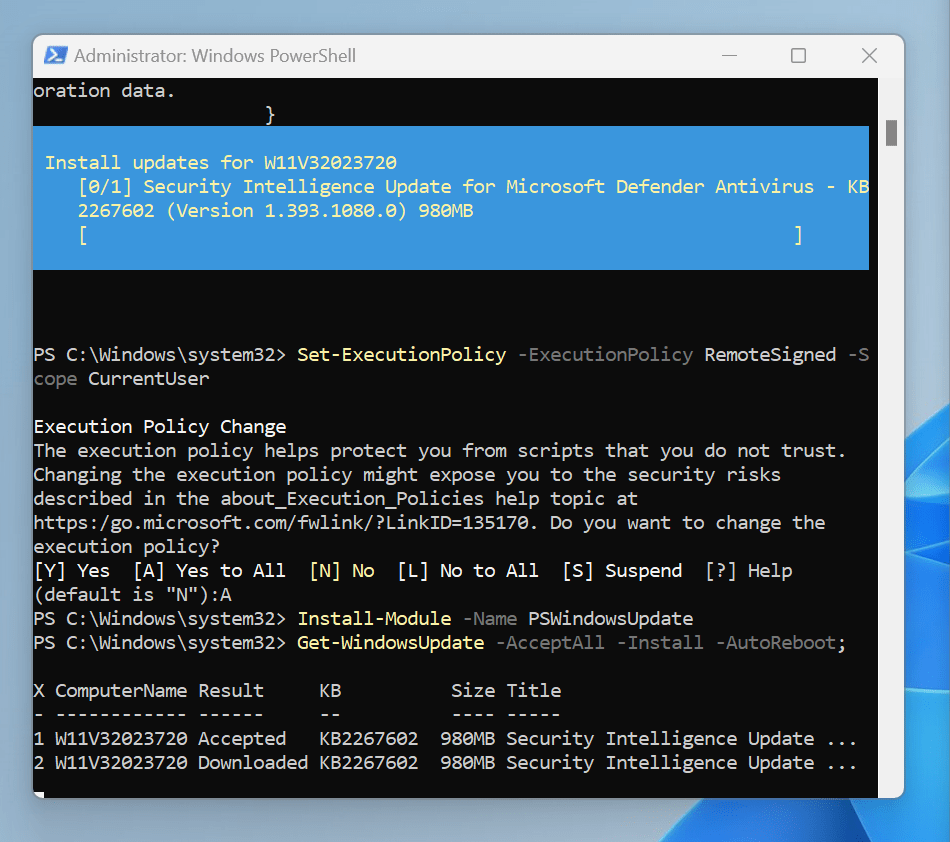
Task: Click the 'Get-WindowsUpdate' command text
Action: click(x=391, y=642)
